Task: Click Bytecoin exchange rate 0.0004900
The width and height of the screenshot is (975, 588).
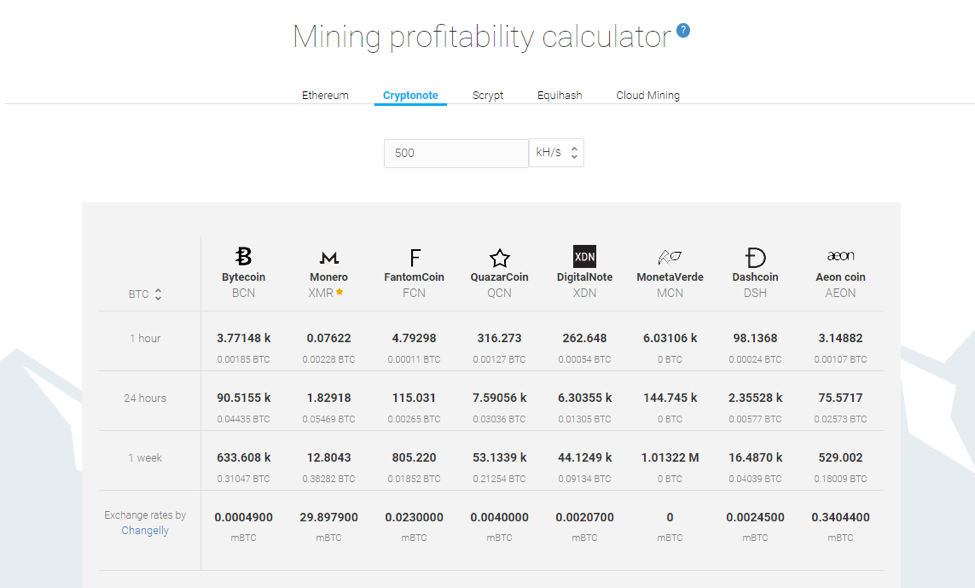Action: pos(243,517)
